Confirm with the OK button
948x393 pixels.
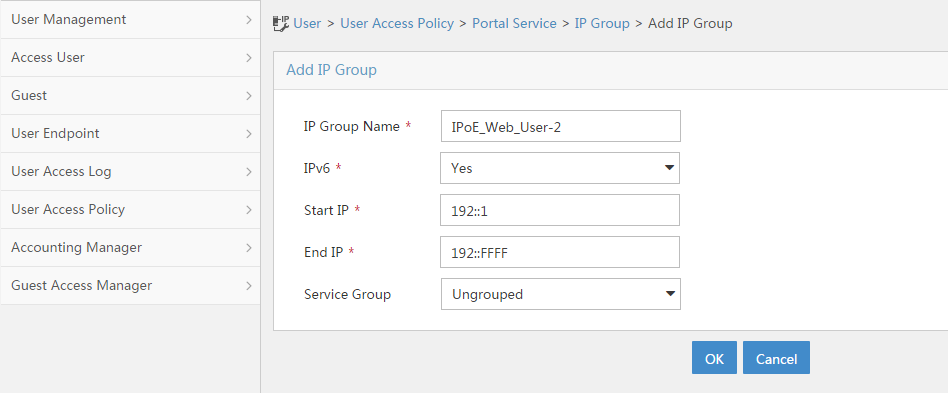tap(714, 358)
